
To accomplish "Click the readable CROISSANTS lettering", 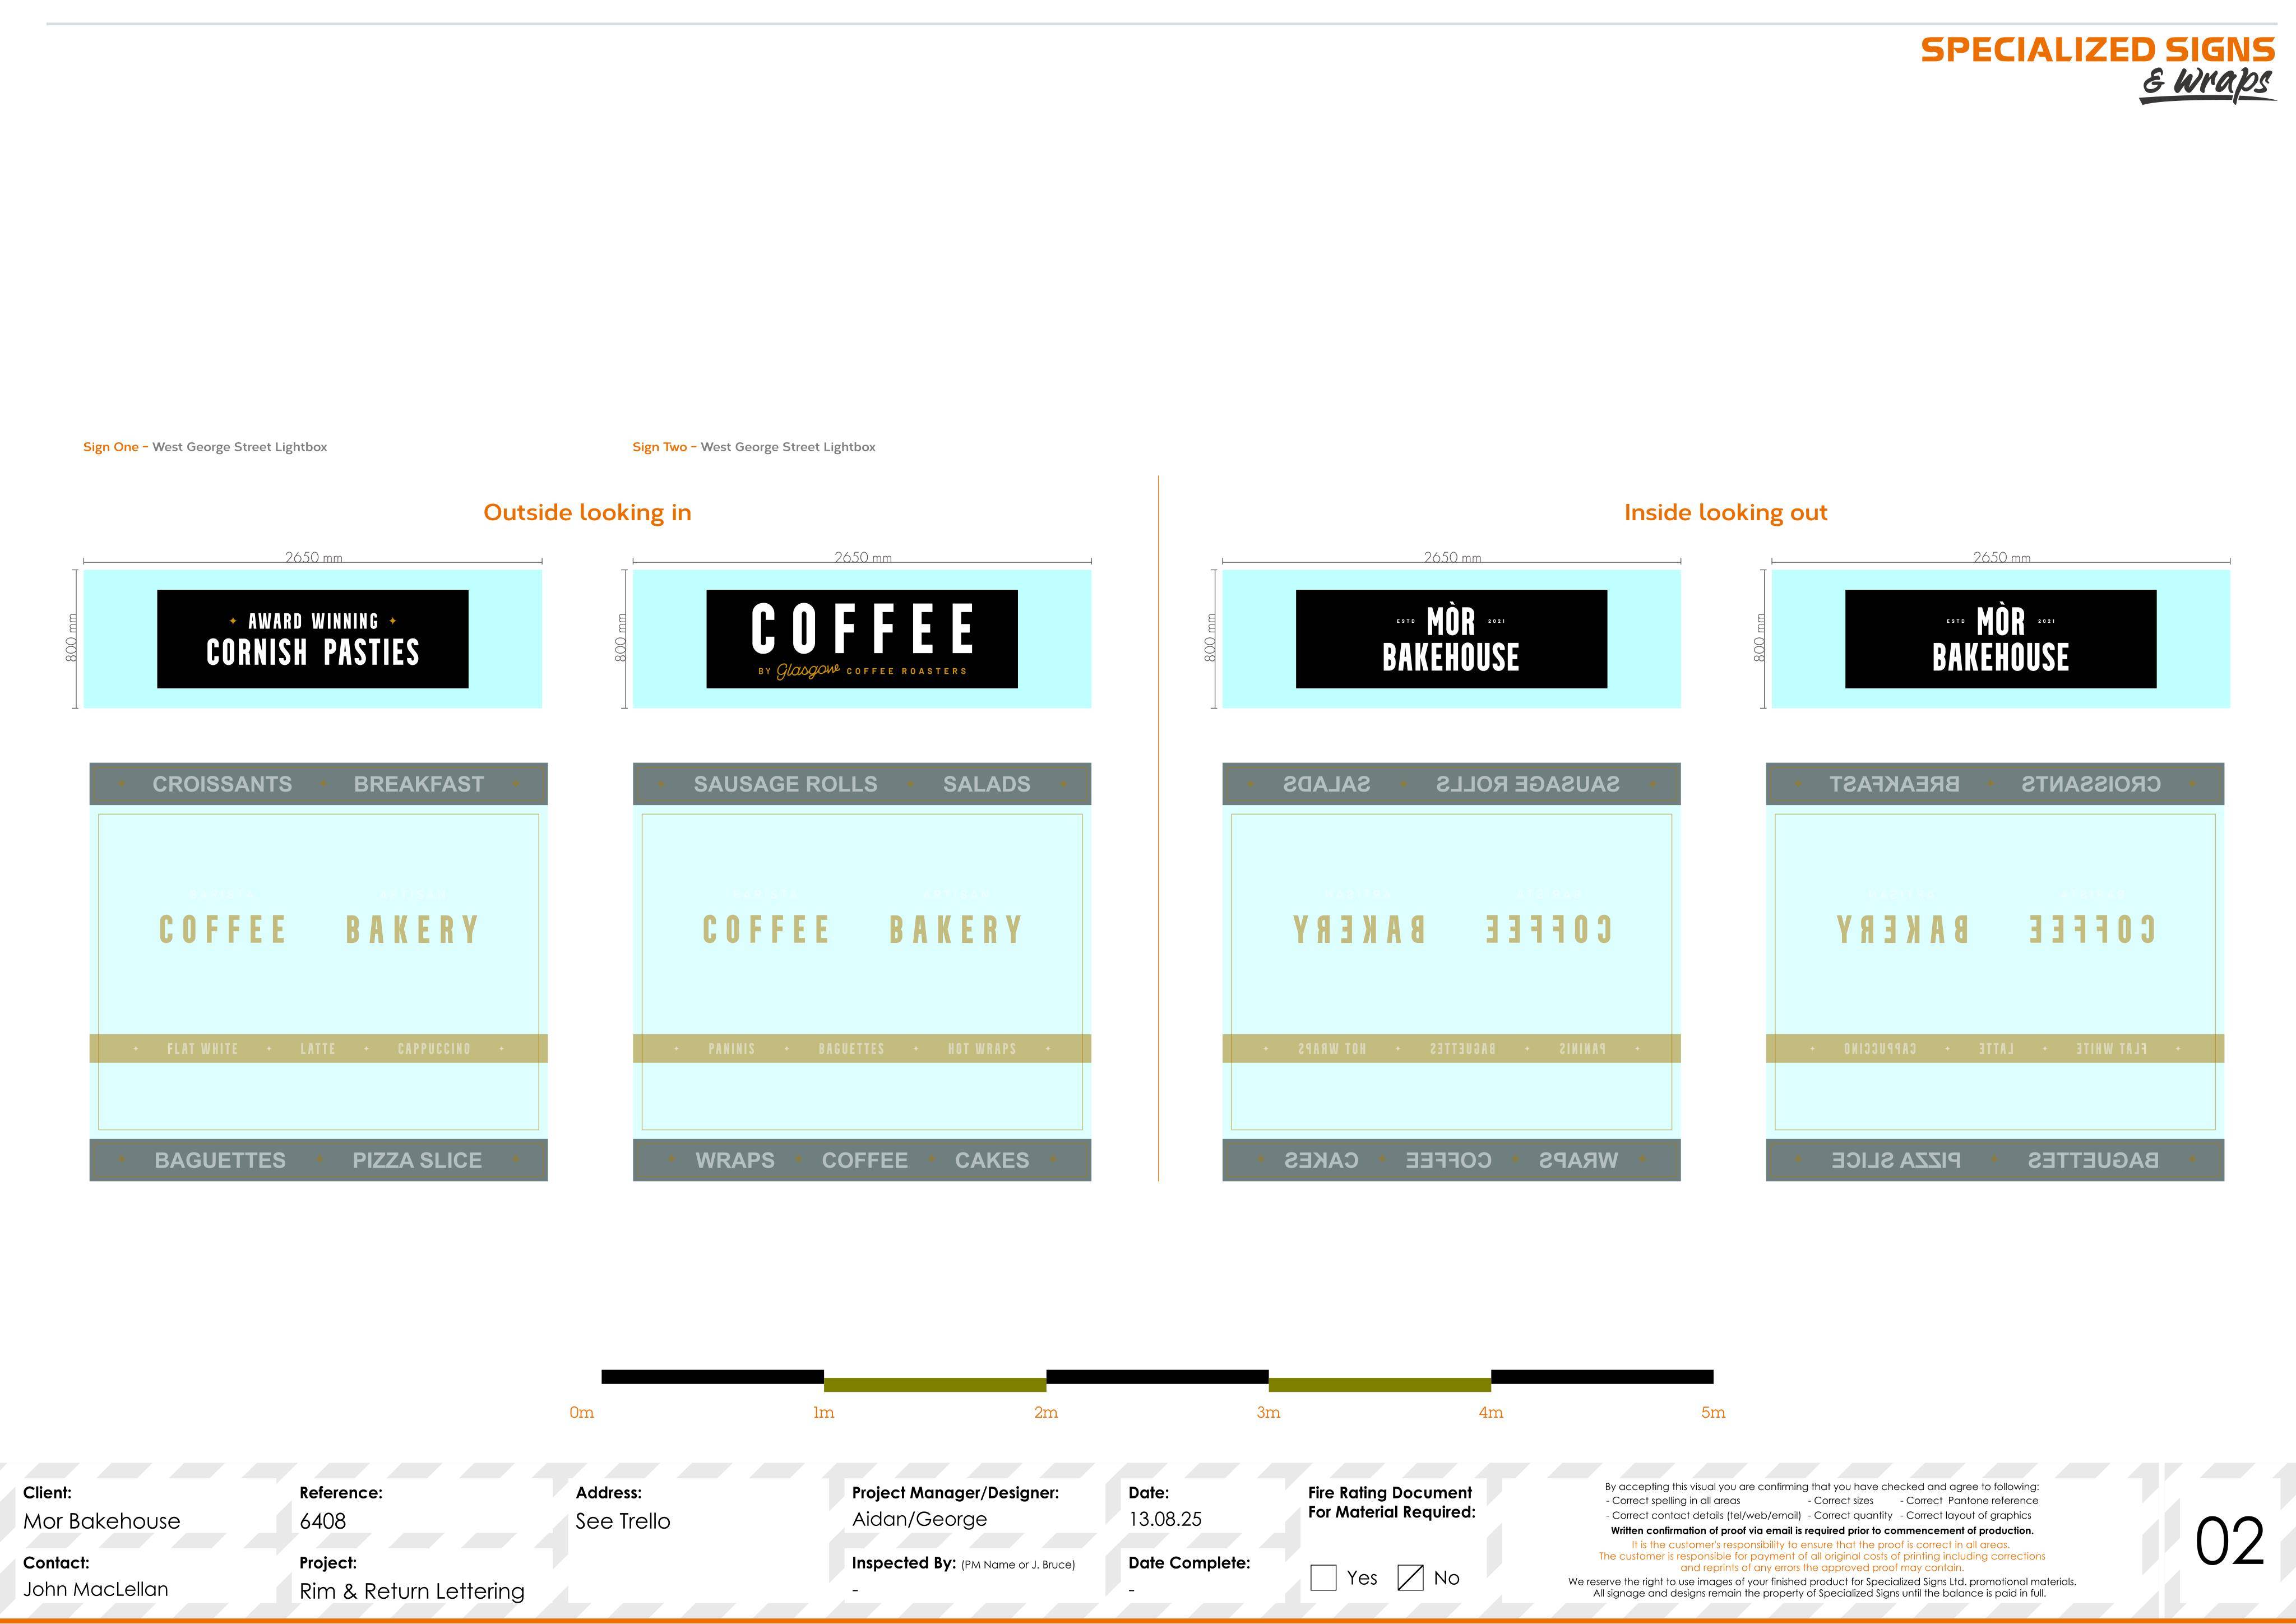I will click(x=222, y=784).
